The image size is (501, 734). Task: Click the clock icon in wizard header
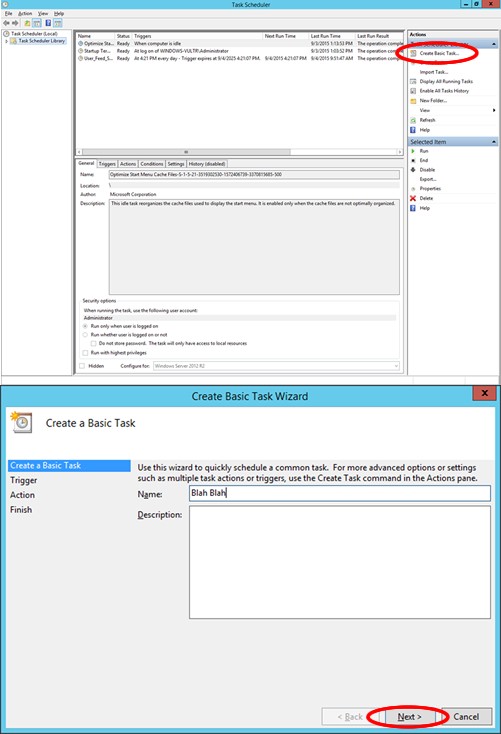tap(21, 423)
